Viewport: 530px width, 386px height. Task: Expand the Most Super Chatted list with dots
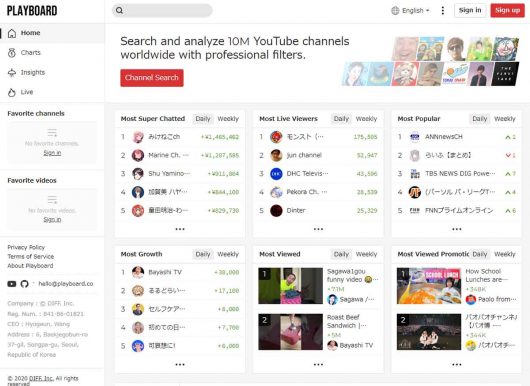180,229
